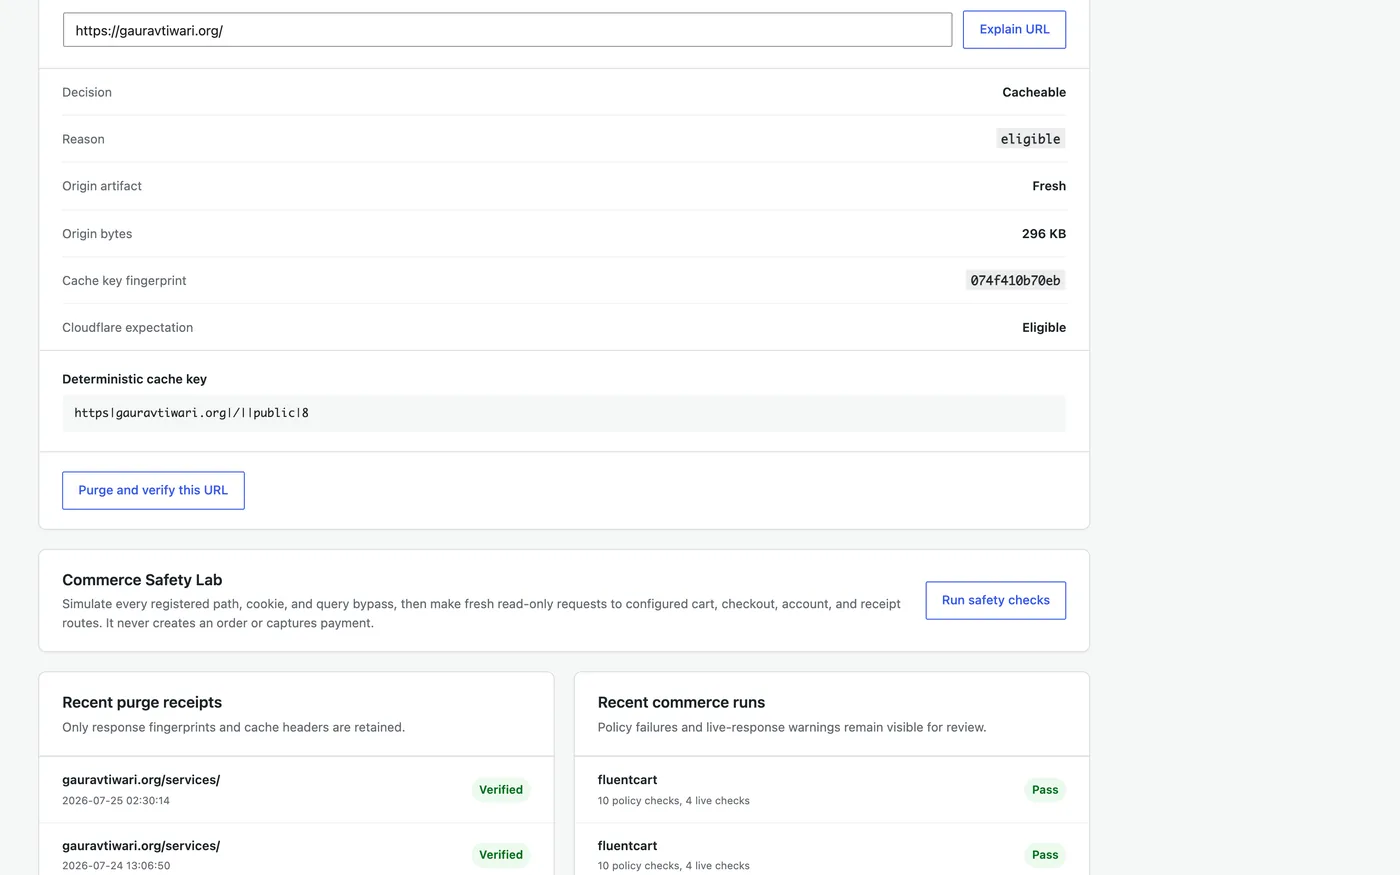Click the Cache key fingerprint label
This screenshot has height=875, width=1400.
pyautogui.click(x=124, y=281)
